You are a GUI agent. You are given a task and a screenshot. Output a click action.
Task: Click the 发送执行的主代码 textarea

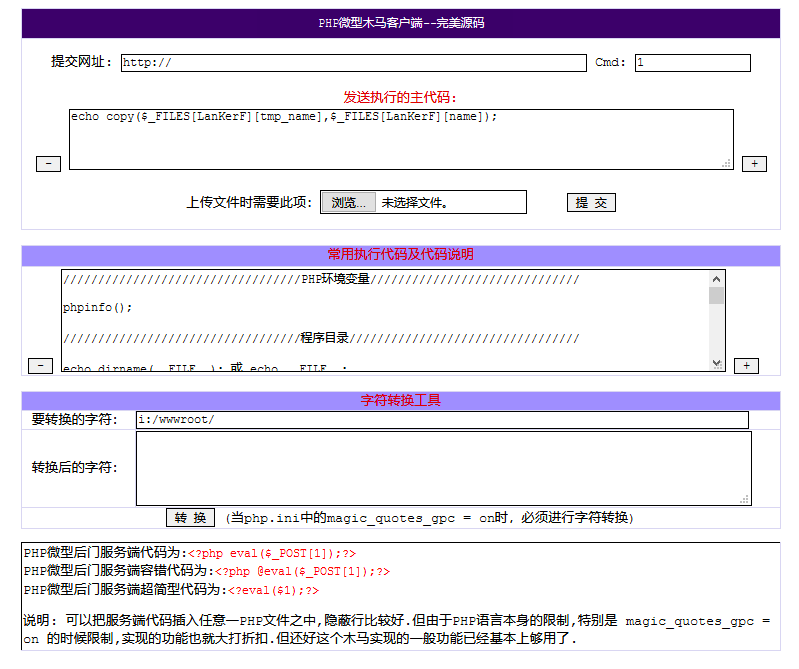click(x=401, y=139)
